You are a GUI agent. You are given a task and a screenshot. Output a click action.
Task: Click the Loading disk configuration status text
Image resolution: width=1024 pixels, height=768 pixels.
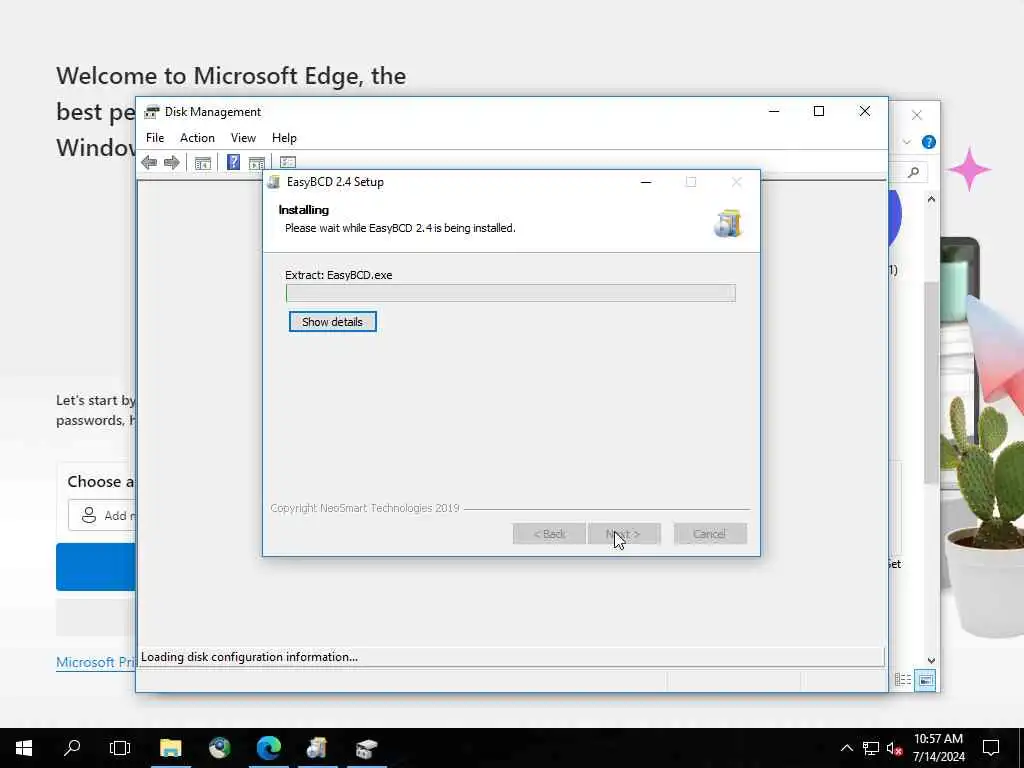pyautogui.click(x=249, y=657)
